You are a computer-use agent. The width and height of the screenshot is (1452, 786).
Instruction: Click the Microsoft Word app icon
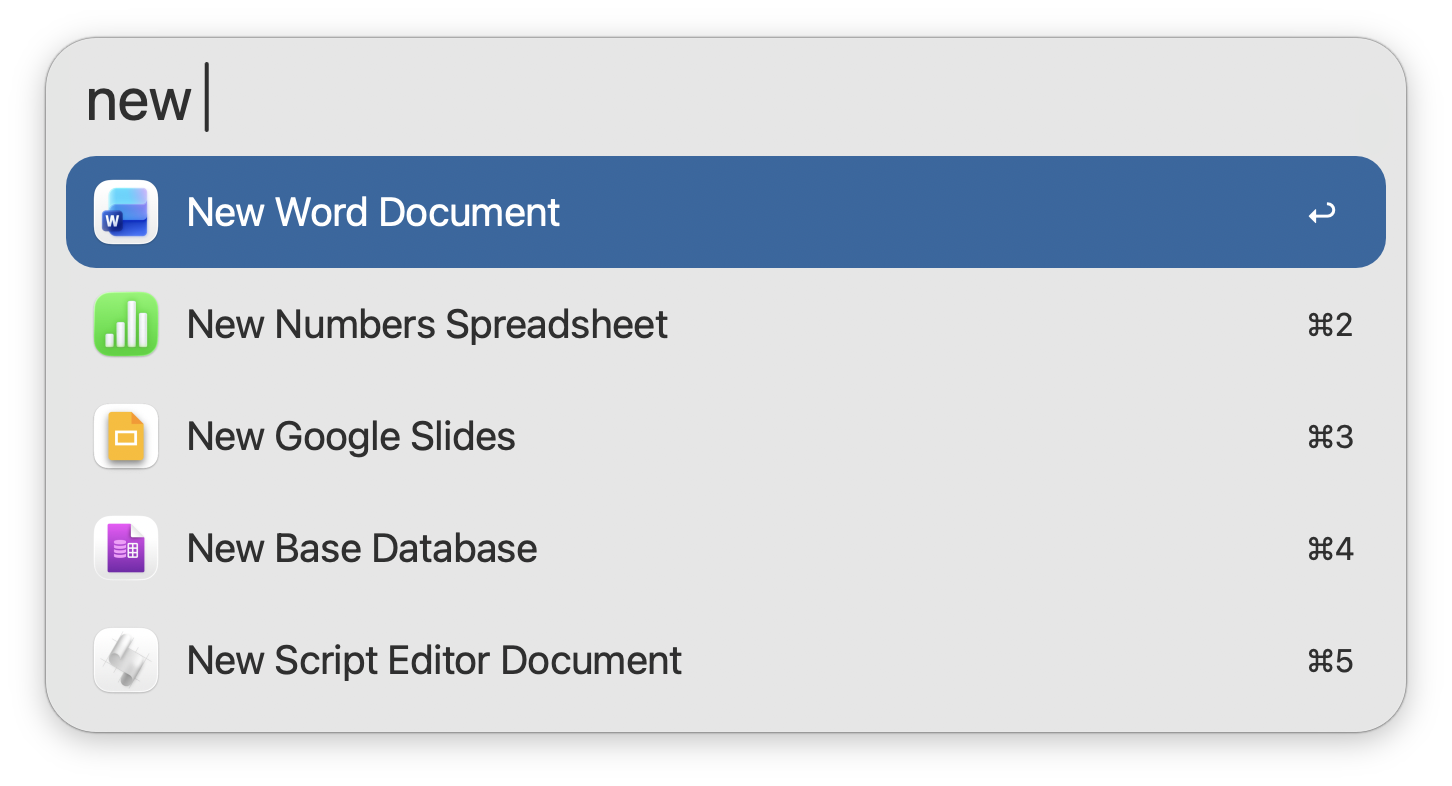[126, 212]
